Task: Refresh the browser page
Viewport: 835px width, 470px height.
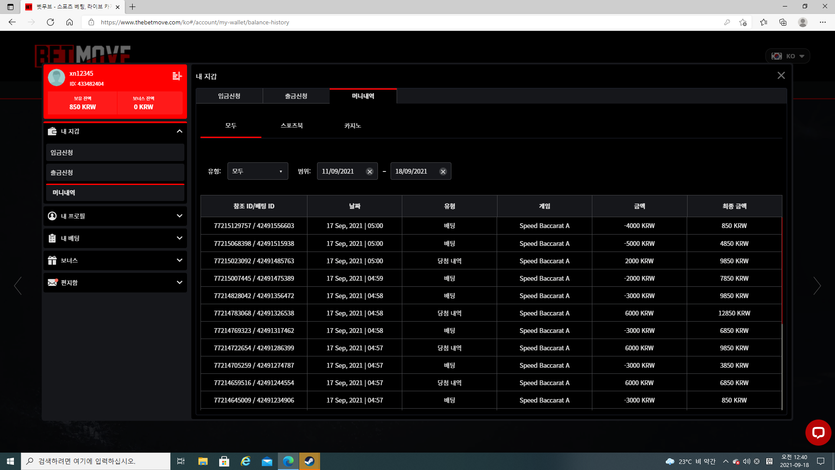Action: (x=50, y=22)
